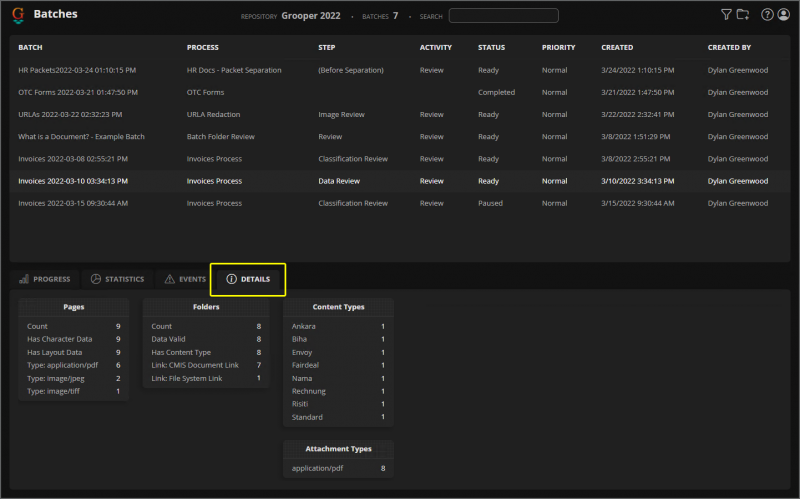Click the Grooper logo icon
800x499 pixels.
(x=18, y=15)
